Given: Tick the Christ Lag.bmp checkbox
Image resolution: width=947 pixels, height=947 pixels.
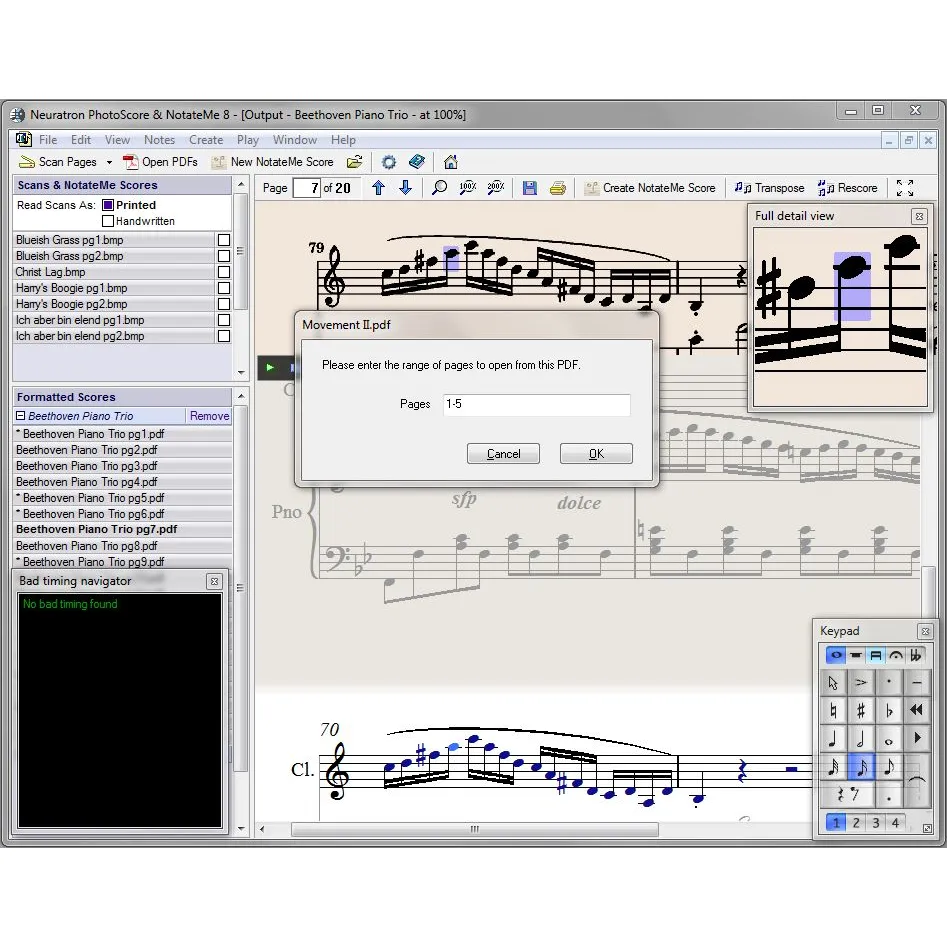Looking at the screenshot, I should [x=223, y=272].
